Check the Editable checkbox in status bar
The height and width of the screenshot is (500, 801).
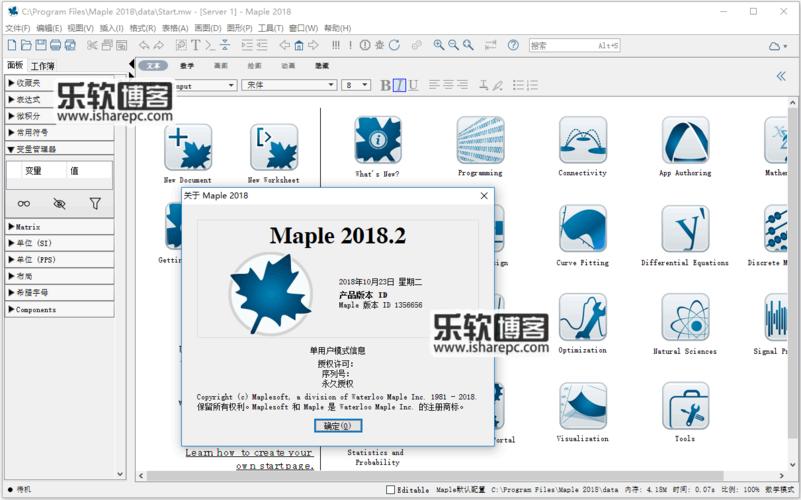pyautogui.click(x=390, y=490)
